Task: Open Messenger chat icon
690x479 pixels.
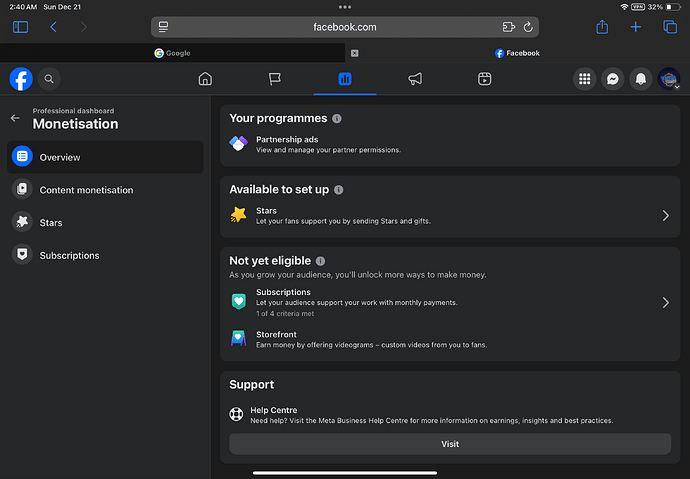Action: [x=613, y=79]
